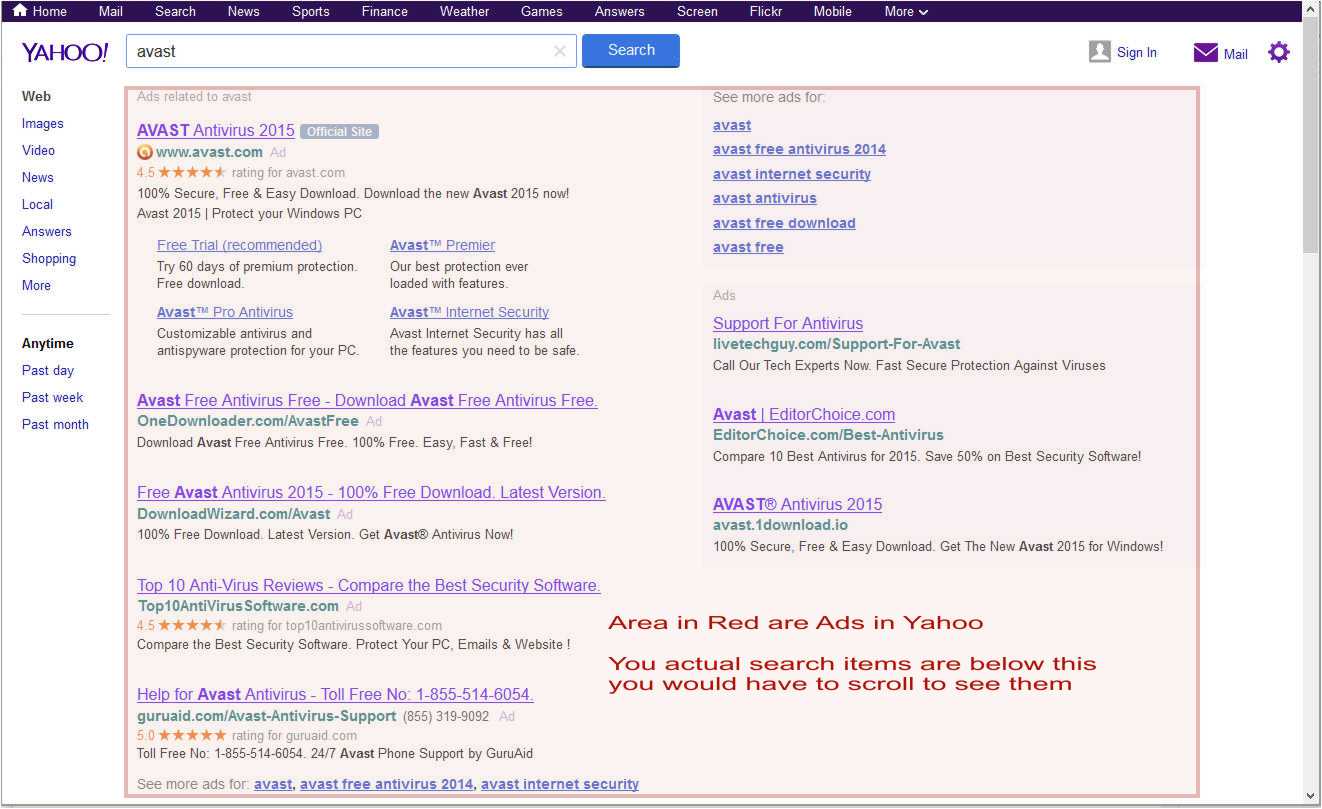The height and width of the screenshot is (809, 1322).
Task: Expand the More dropdown in top bar
Action: tap(906, 11)
